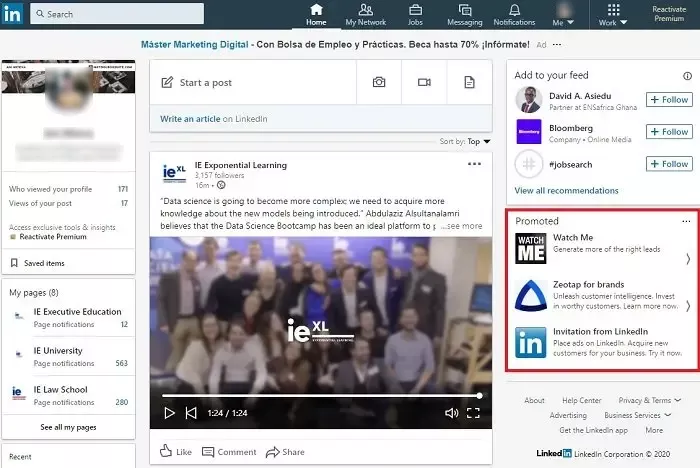Viewport: 700px width, 468px height.
Task: Open the Invitation from LinkedIn ad title
Action: pos(600,331)
